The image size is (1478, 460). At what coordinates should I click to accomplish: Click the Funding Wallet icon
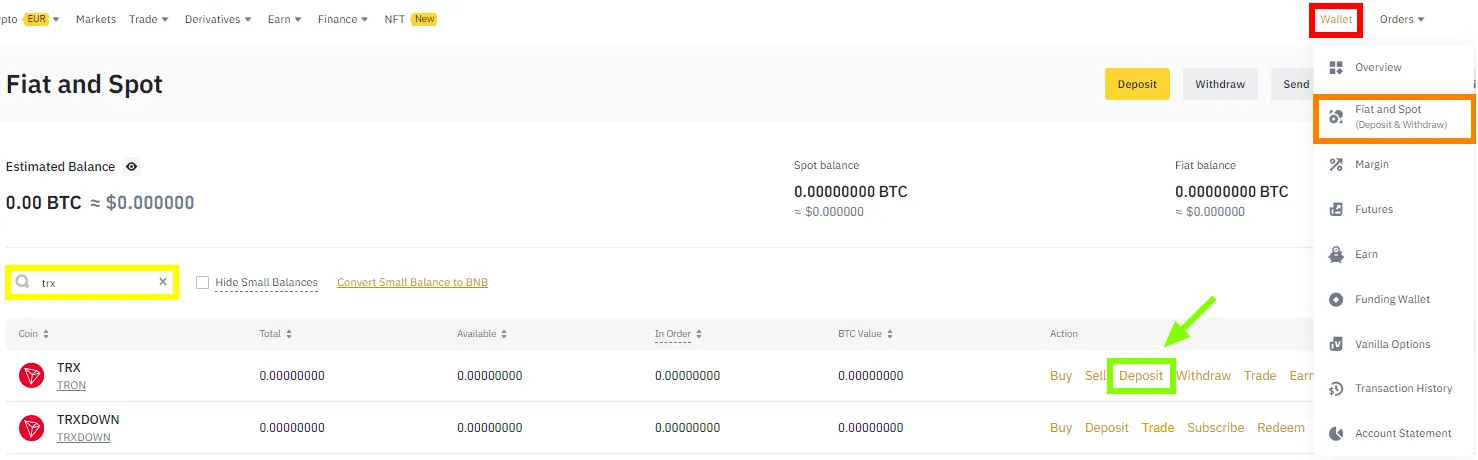pyautogui.click(x=1336, y=299)
